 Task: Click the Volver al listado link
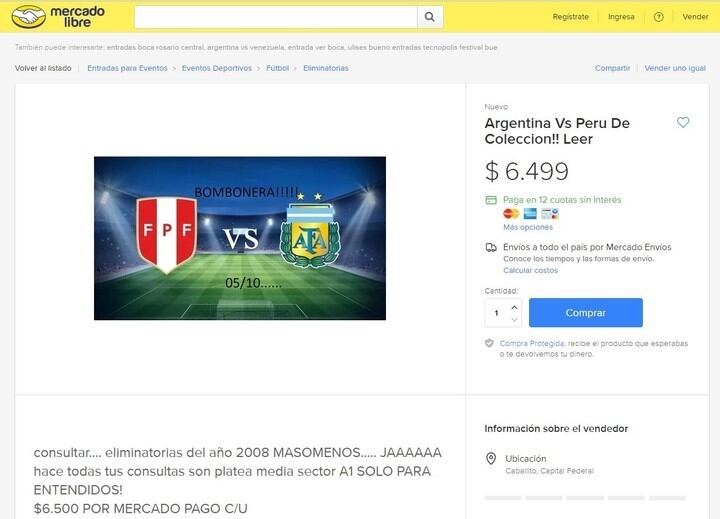coord(43,68)
